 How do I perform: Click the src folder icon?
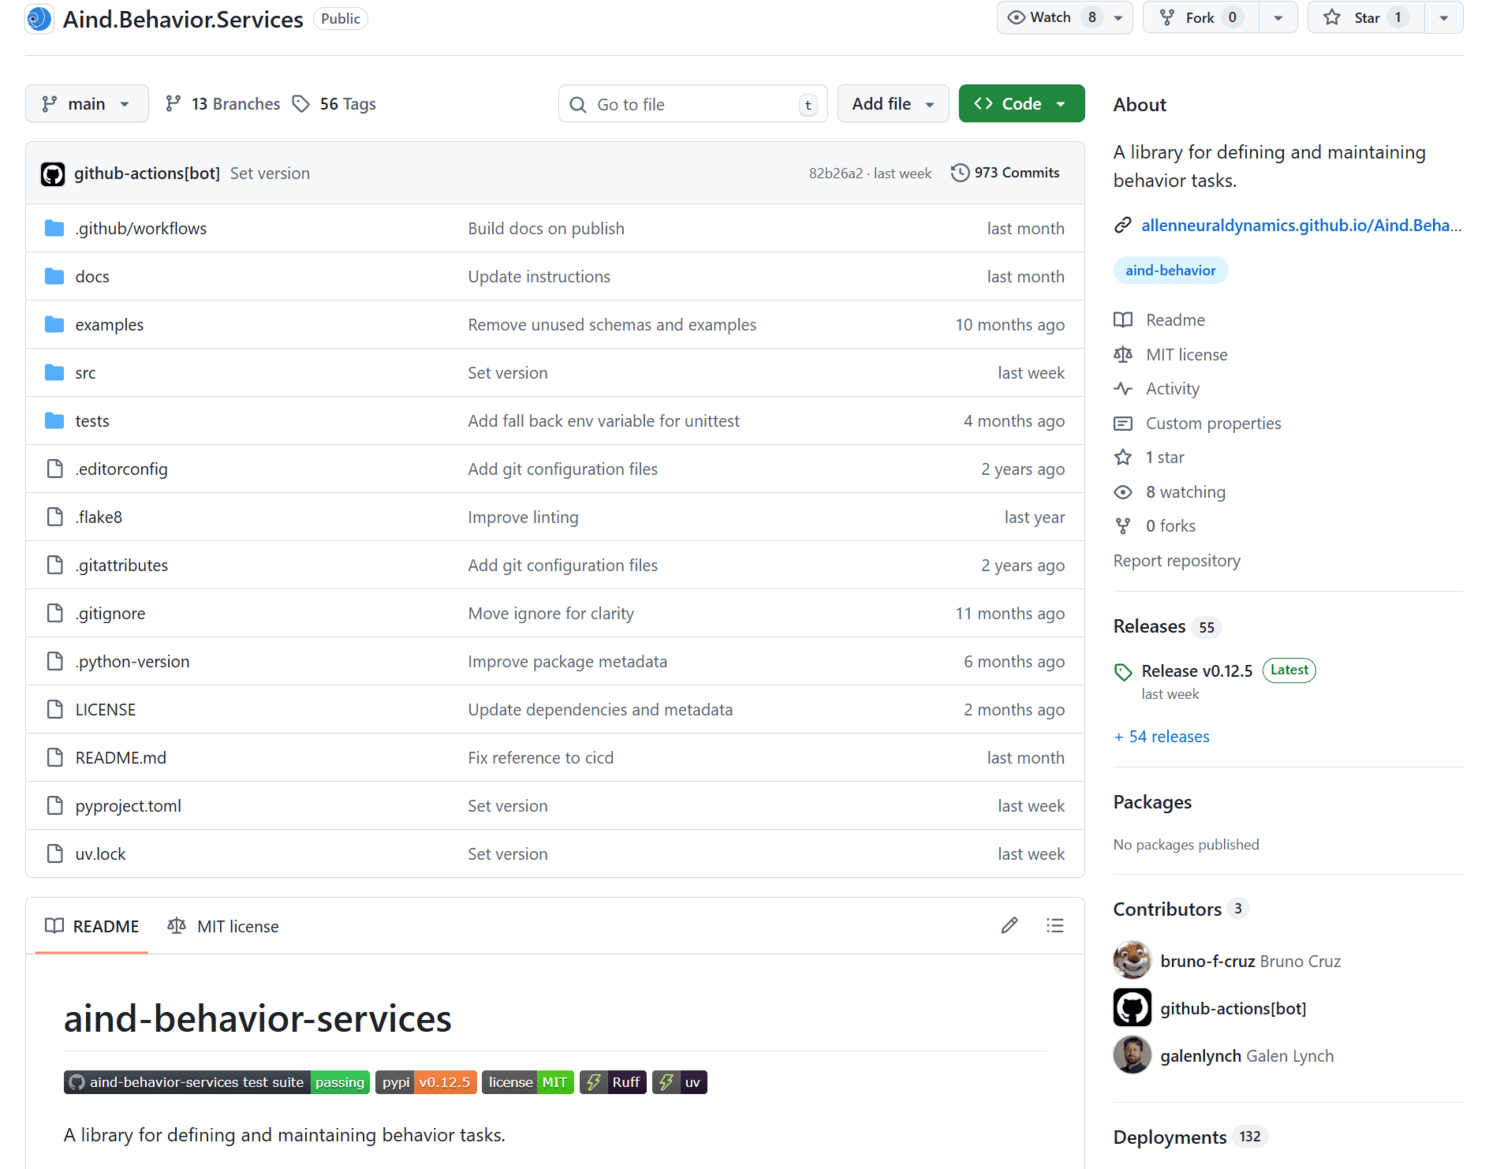click(55, 372)
